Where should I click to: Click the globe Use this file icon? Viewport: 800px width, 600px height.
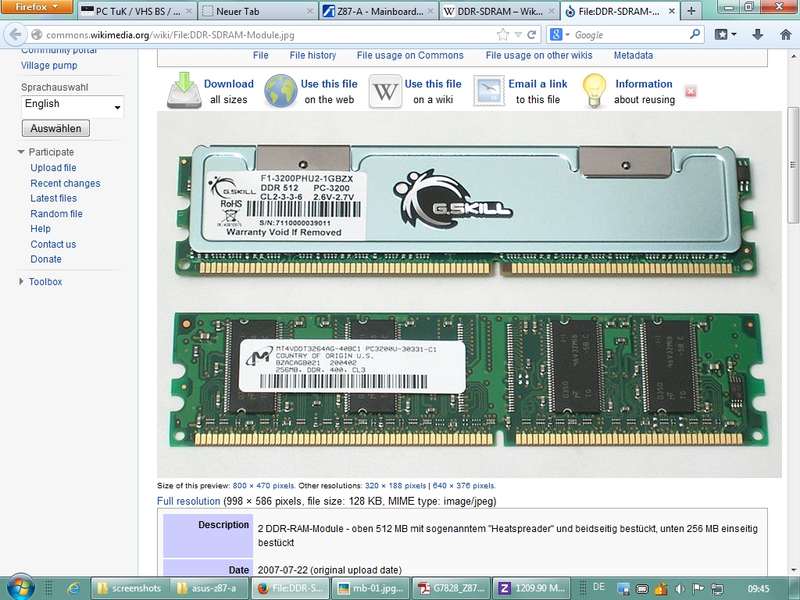[281, 90]
